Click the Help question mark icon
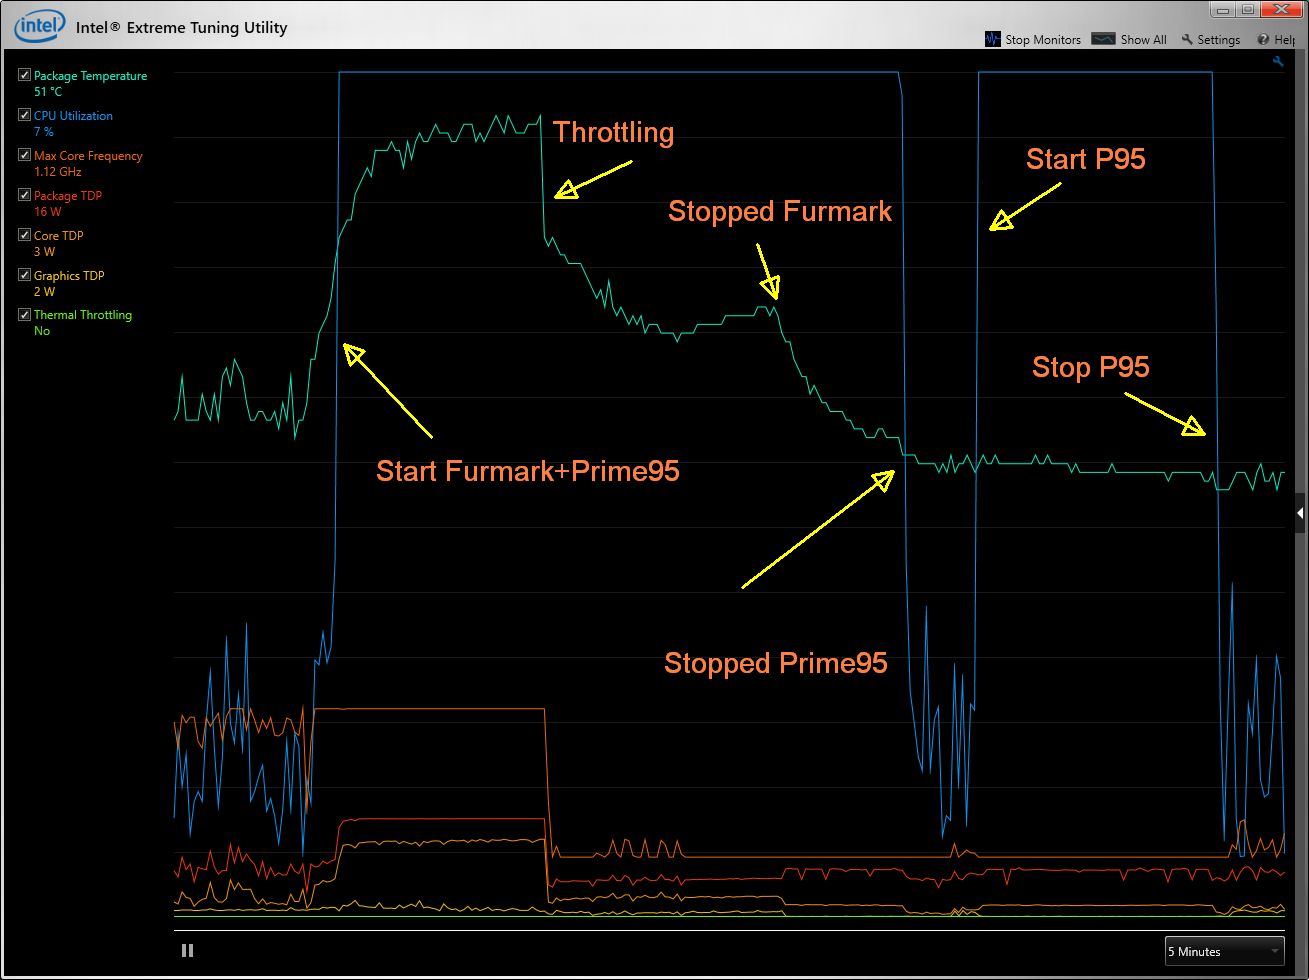Image resolution: width=1309 pixels, height=980 pixels. coord(1264,39)
